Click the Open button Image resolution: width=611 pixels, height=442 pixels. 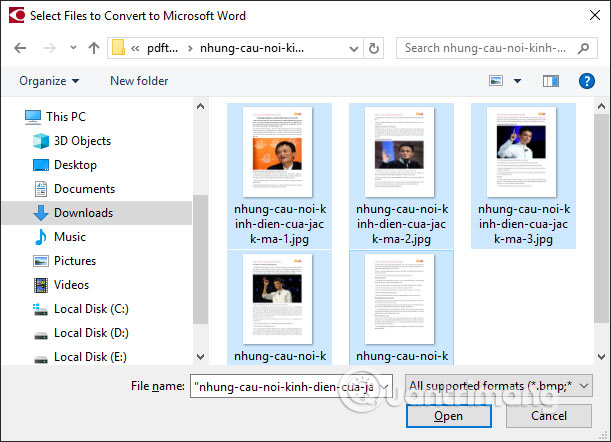coord(449,416)
